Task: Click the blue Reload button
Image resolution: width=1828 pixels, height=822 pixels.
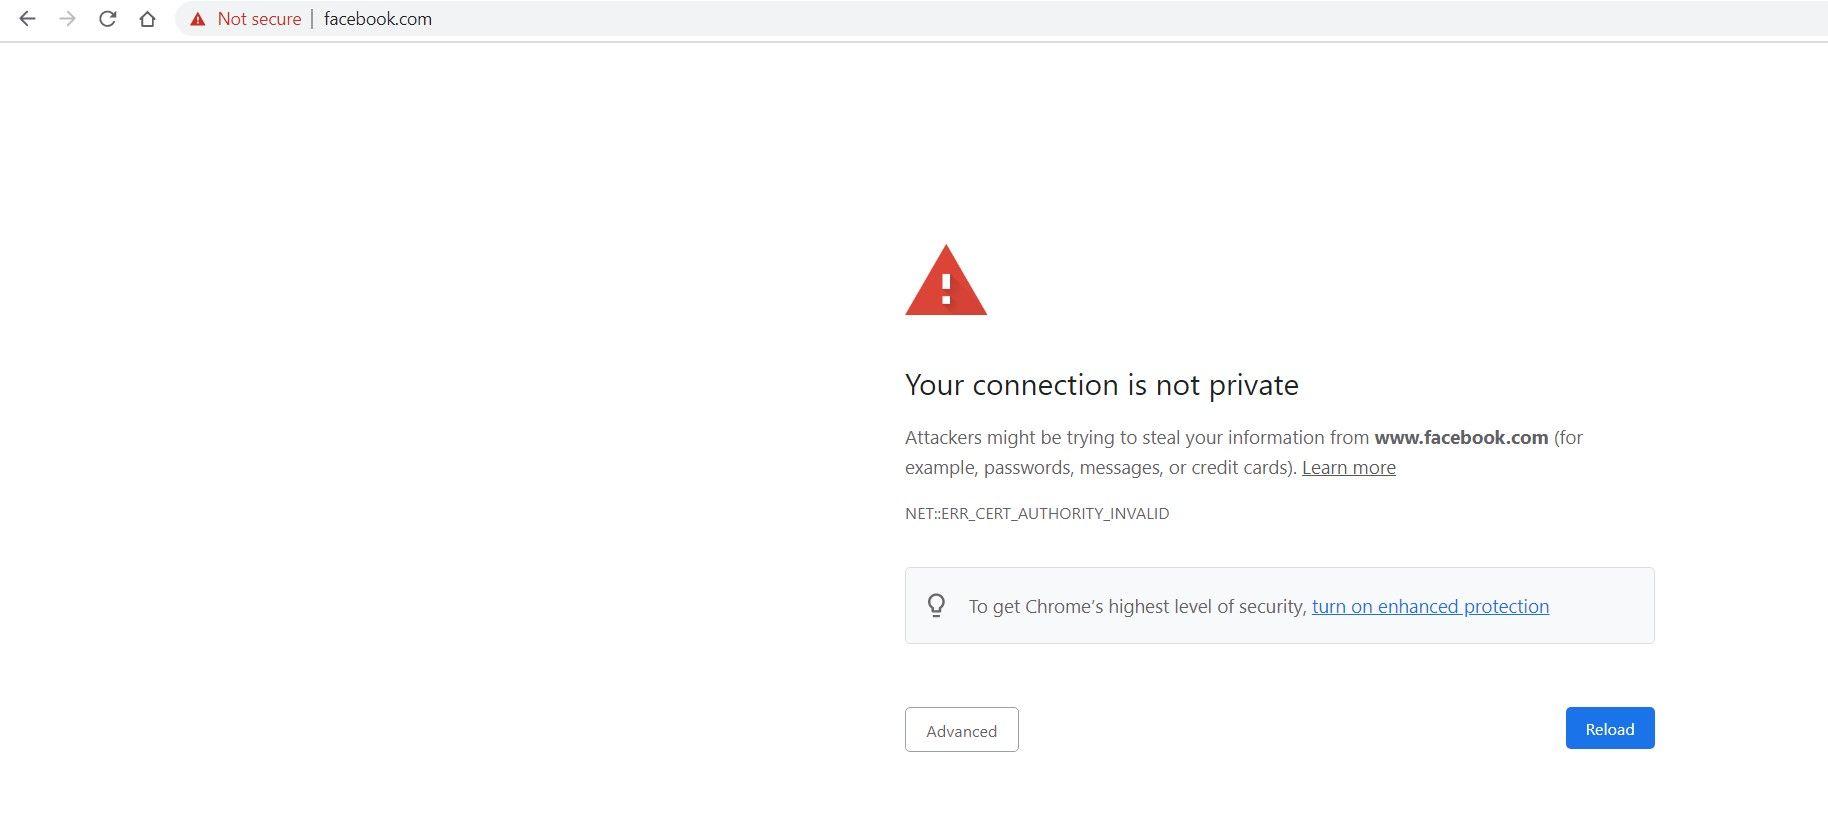Action: 1610,728
